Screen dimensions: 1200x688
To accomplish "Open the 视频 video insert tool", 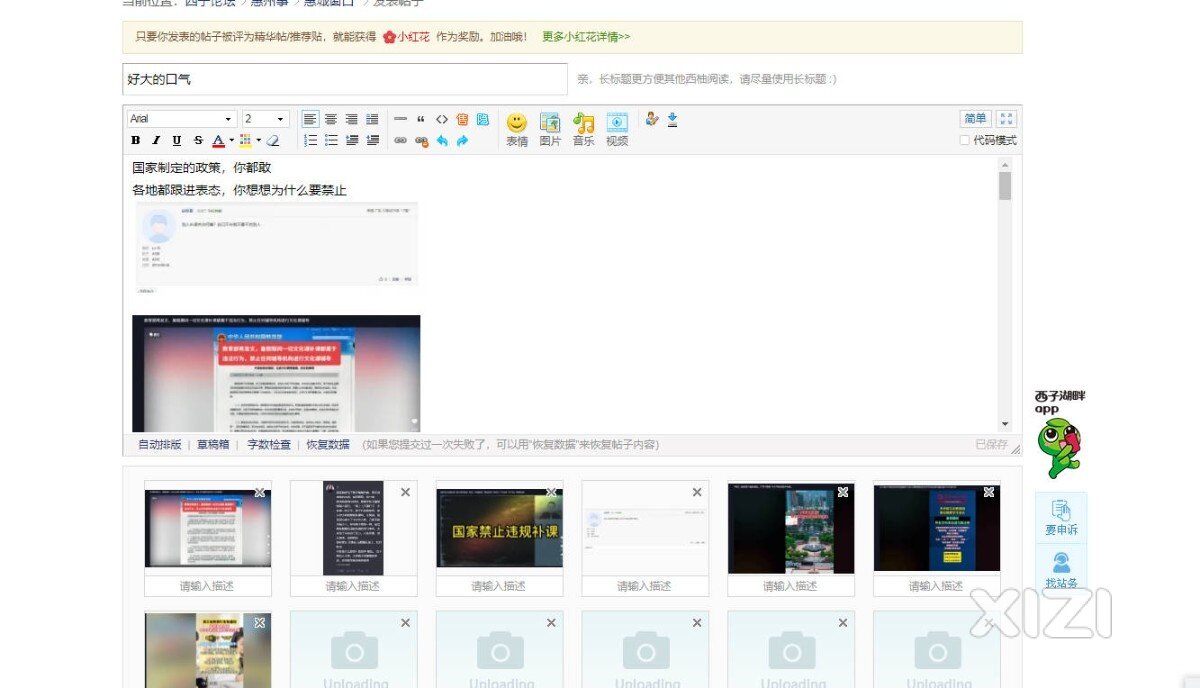I will pos(617,130).
